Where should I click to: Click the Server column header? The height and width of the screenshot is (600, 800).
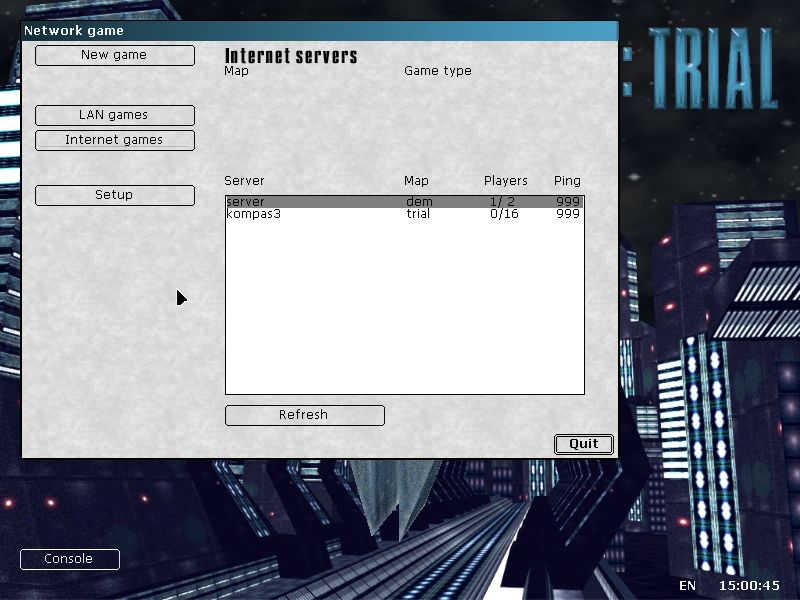pos(244,181)
